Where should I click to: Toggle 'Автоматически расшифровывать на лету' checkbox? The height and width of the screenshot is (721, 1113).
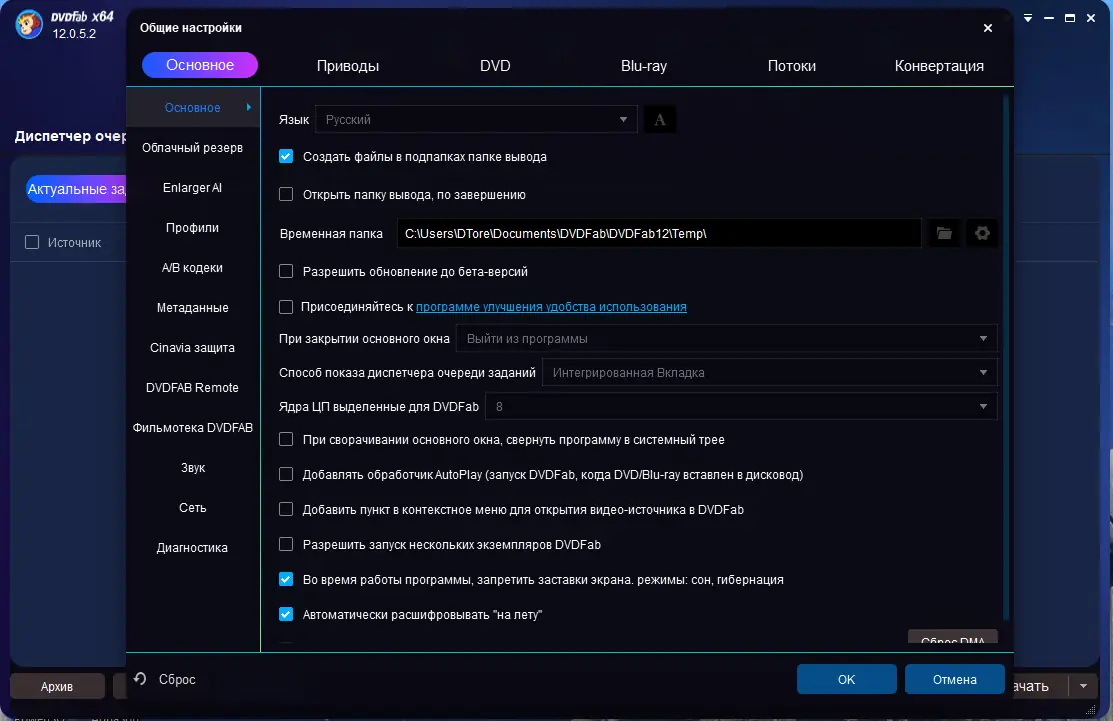(x=286, y=614)
